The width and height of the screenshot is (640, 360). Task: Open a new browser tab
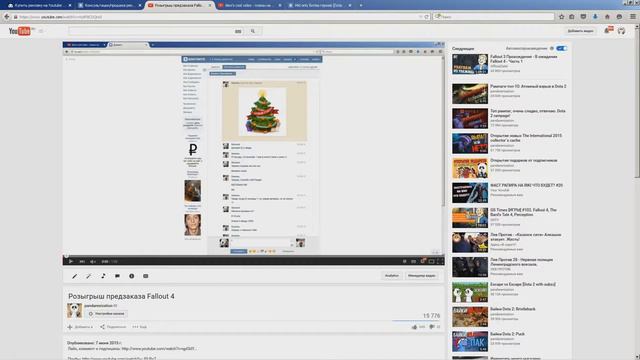point(361,5)
